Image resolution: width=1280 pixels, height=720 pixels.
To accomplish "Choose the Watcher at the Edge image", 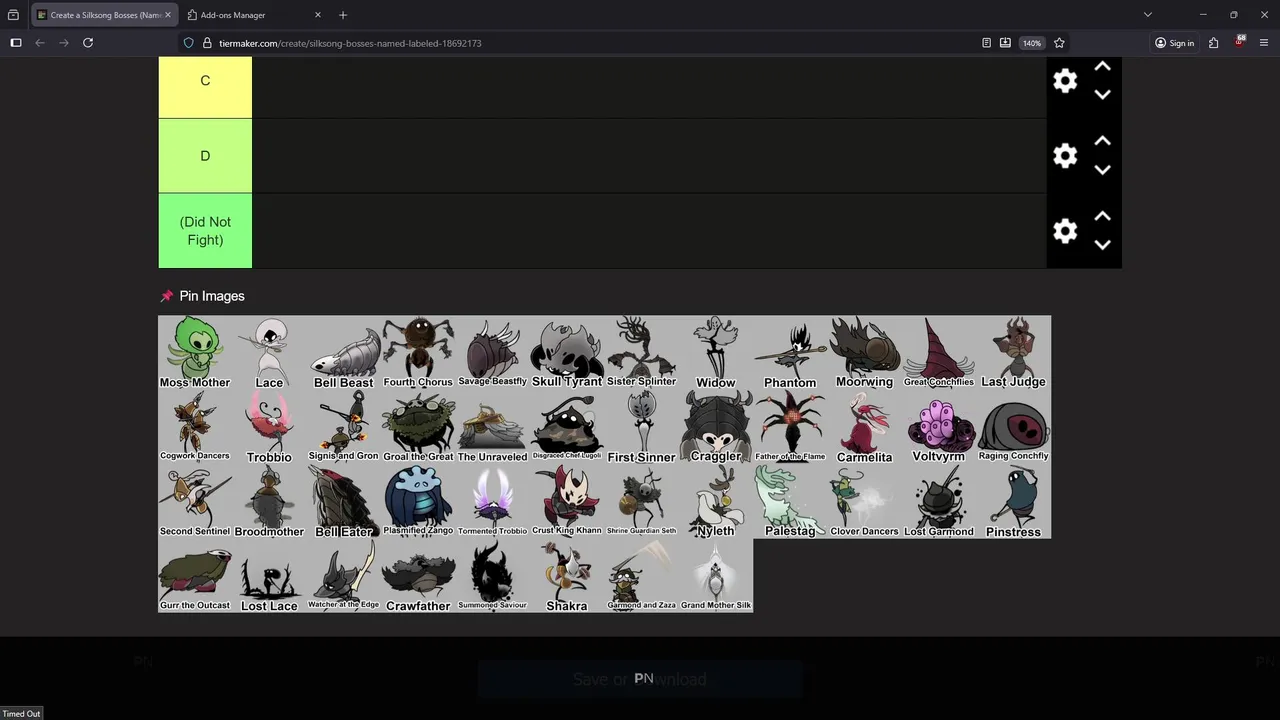I will pos(343,576).
